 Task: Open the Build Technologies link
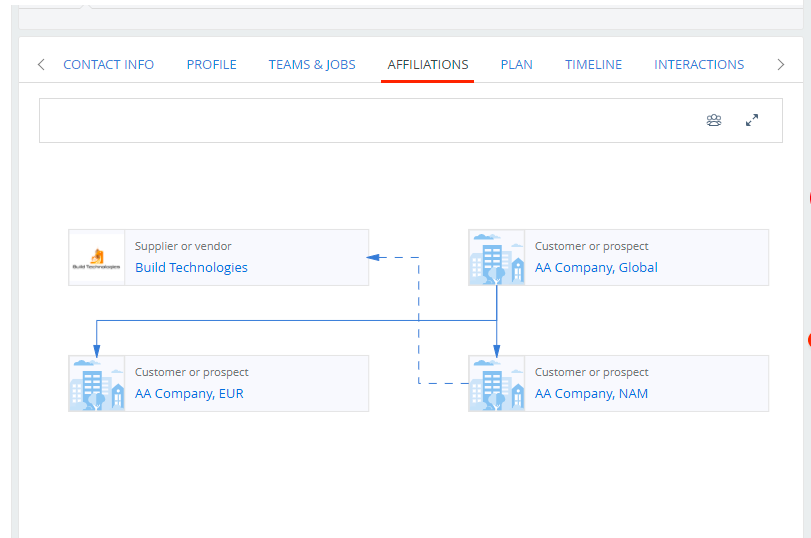191,268
